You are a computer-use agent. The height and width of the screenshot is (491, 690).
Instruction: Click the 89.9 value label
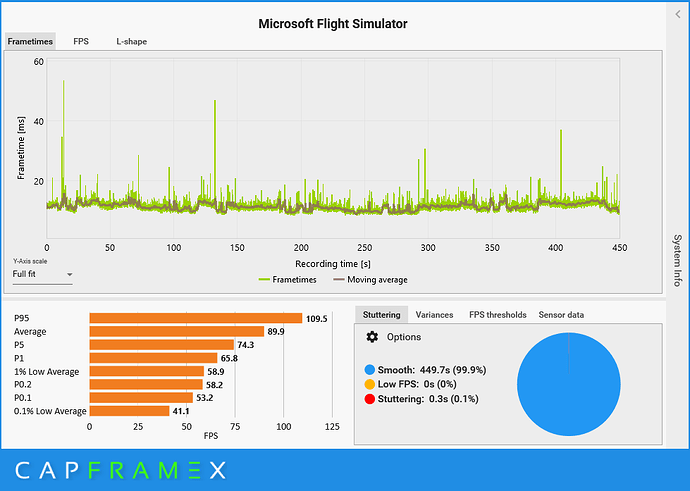[276, 332]
